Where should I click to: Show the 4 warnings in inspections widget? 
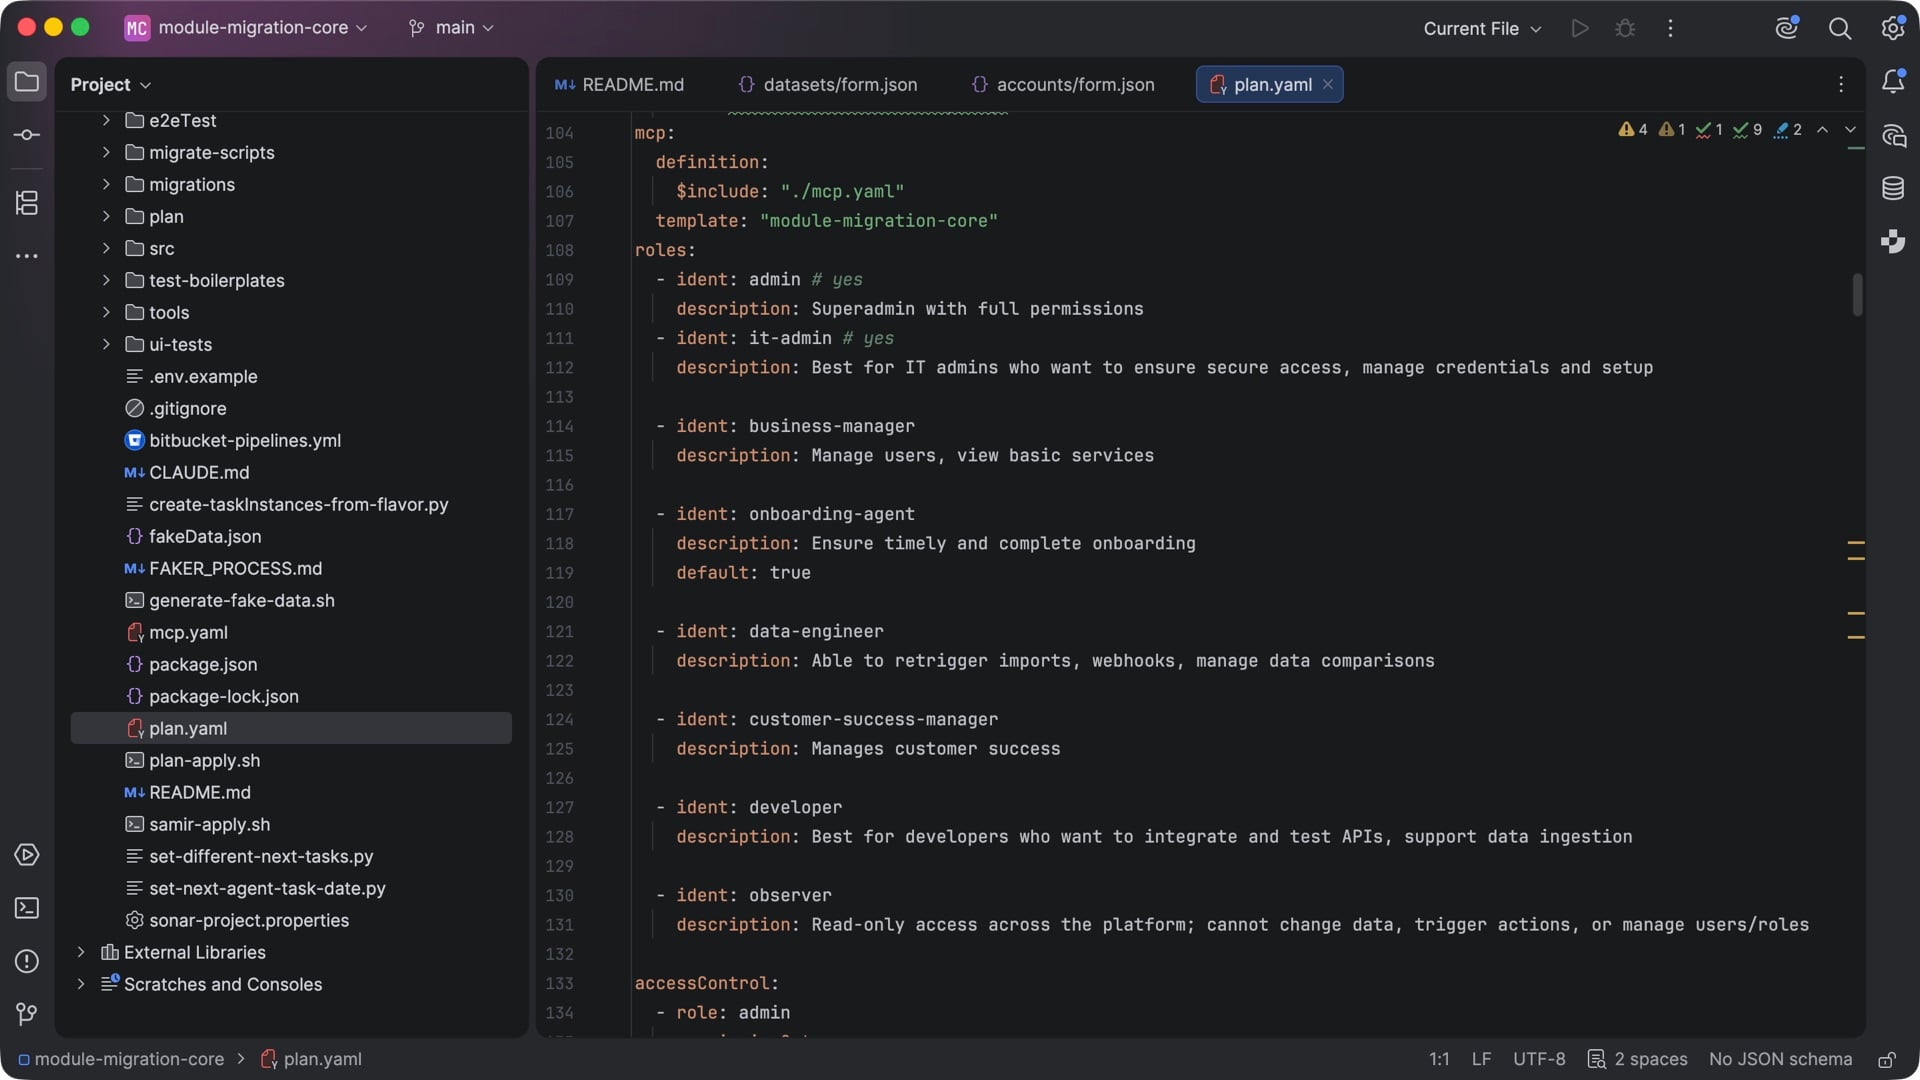click(1633, 130)
